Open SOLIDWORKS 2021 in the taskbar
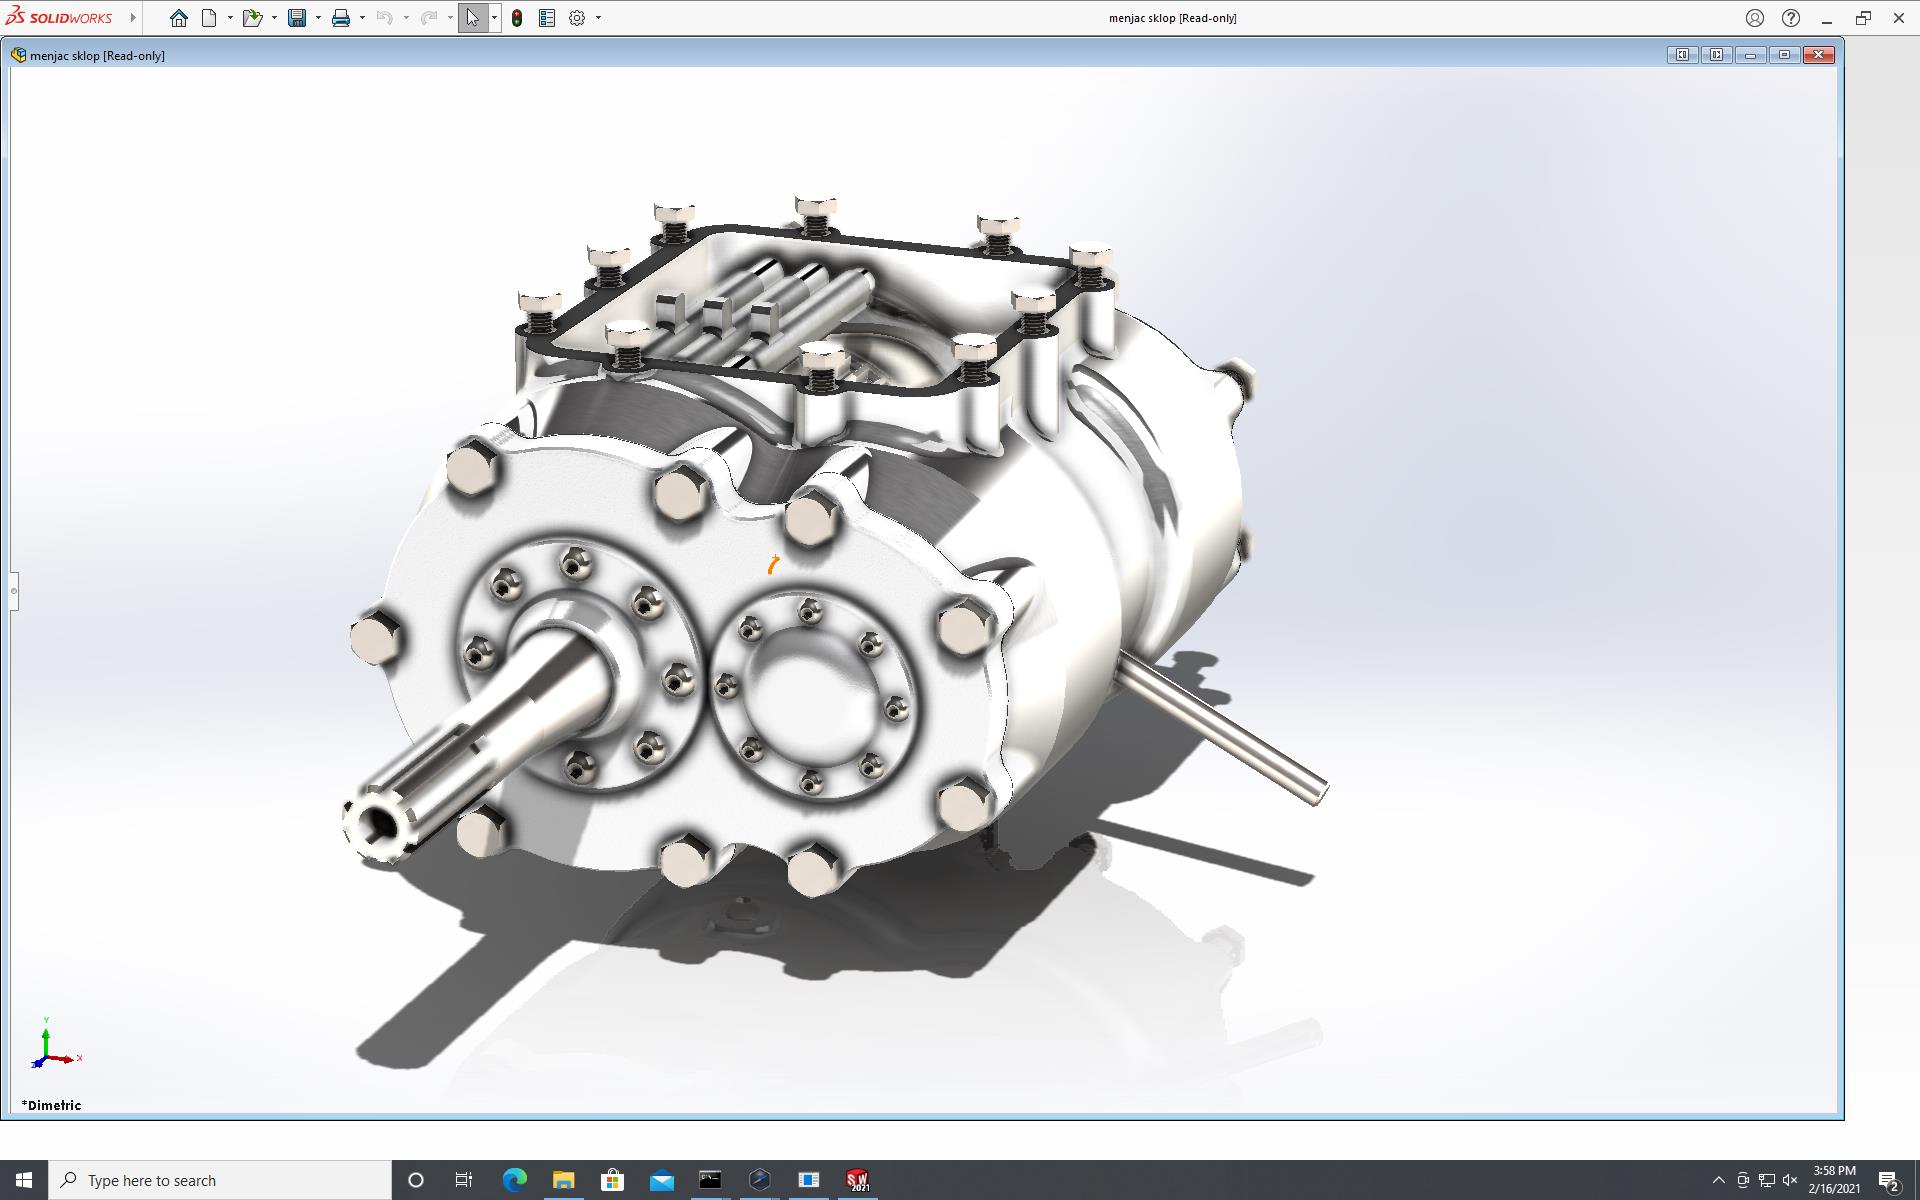This screenshot has width=1920, height=1200. coord(857,1180)
